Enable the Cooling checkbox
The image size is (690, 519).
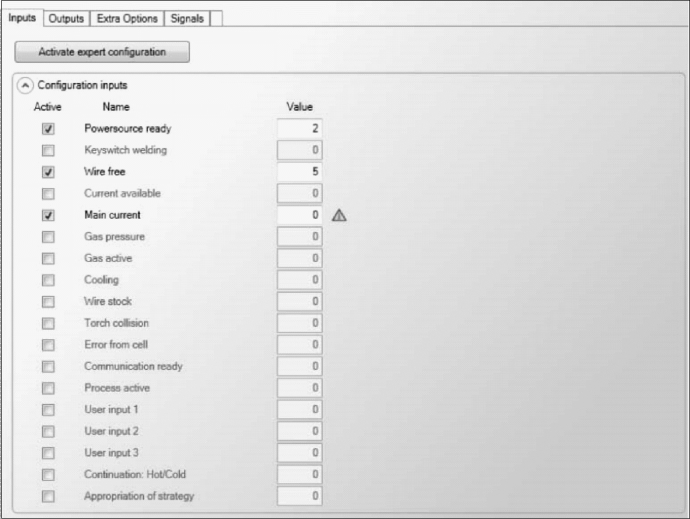pyautogui.click(x=48, y=280)
